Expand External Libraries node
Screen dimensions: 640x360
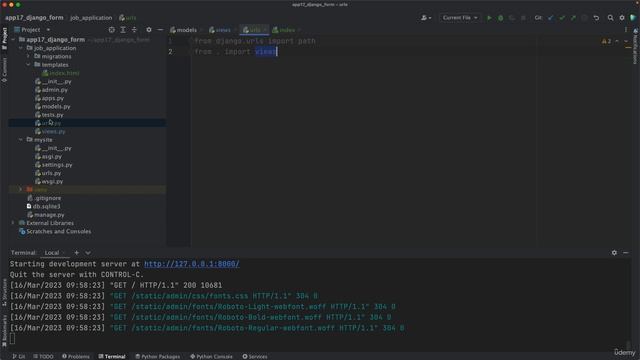point(13,223)
